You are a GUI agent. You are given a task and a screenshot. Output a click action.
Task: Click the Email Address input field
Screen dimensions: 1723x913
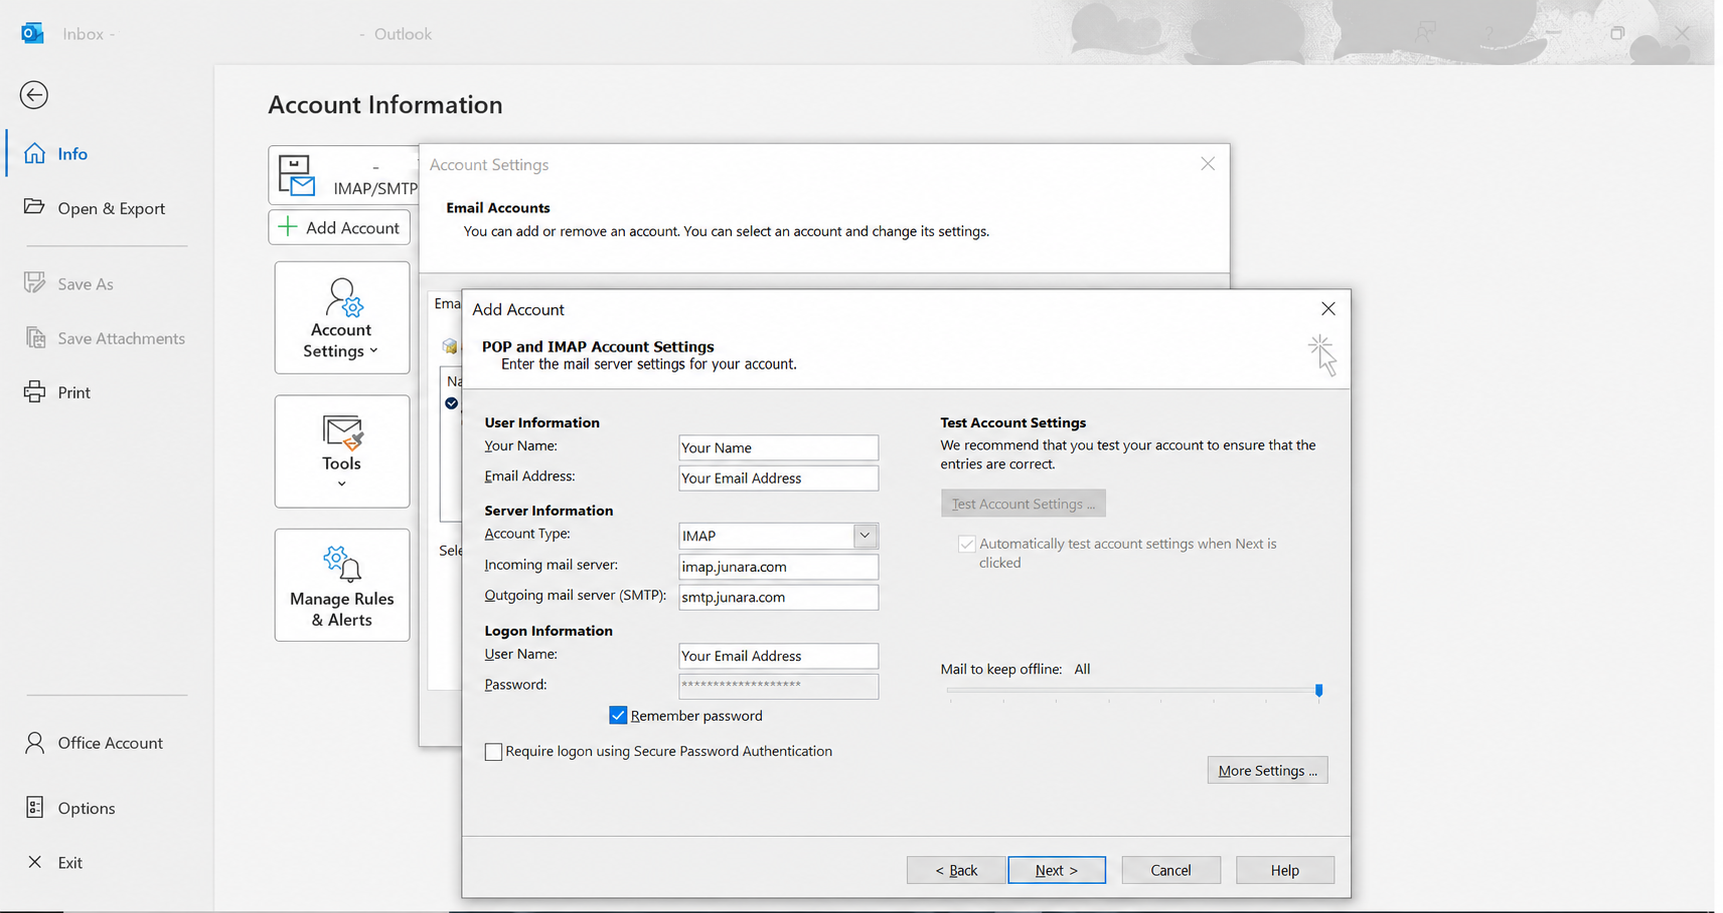tap(778, 478)
